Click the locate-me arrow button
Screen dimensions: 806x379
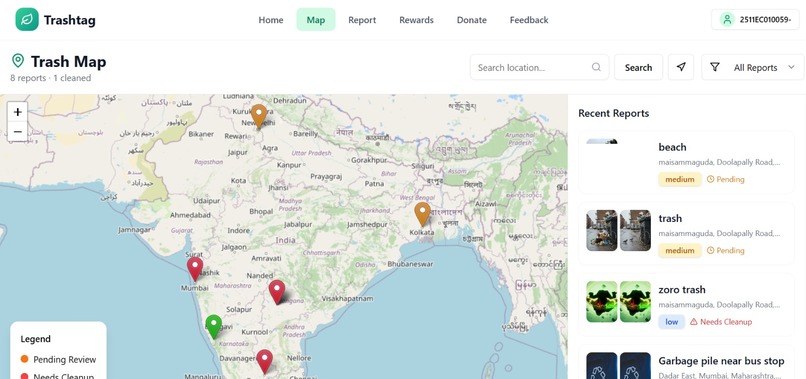pyautogui.click(x=681, y=67)
